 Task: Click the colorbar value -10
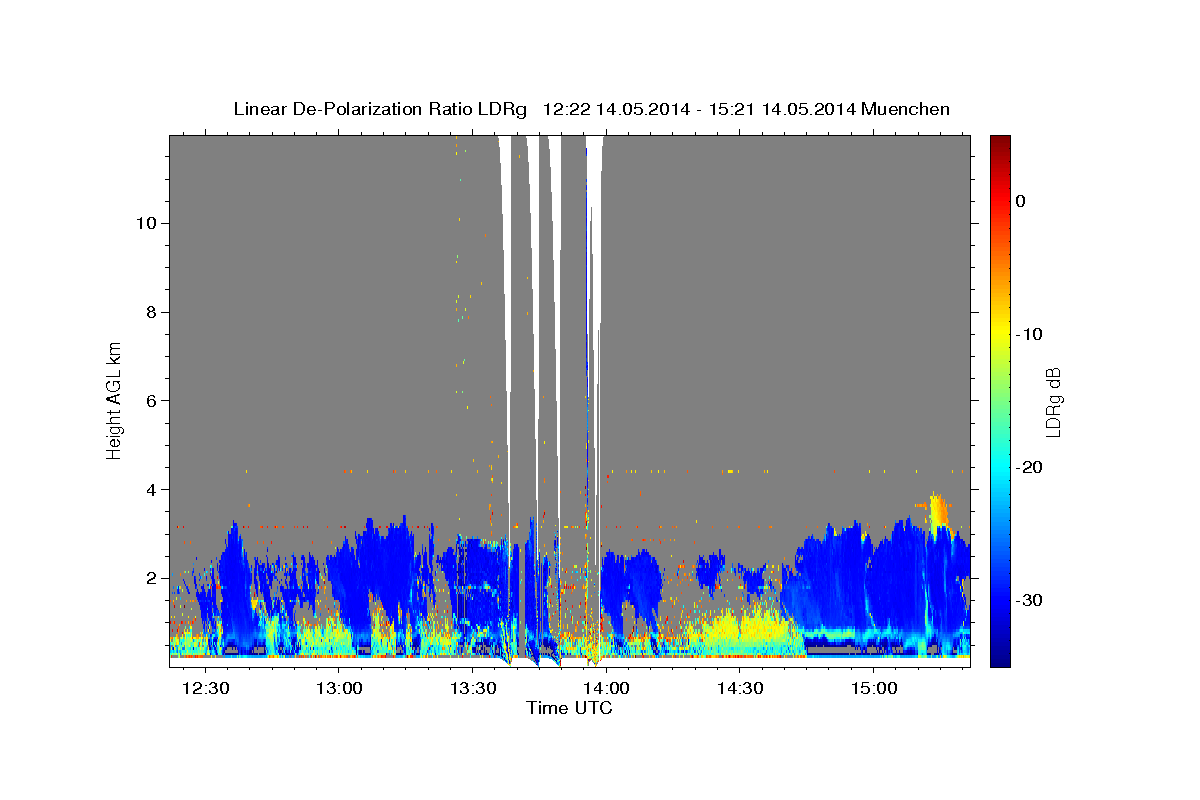[1029, 334]
